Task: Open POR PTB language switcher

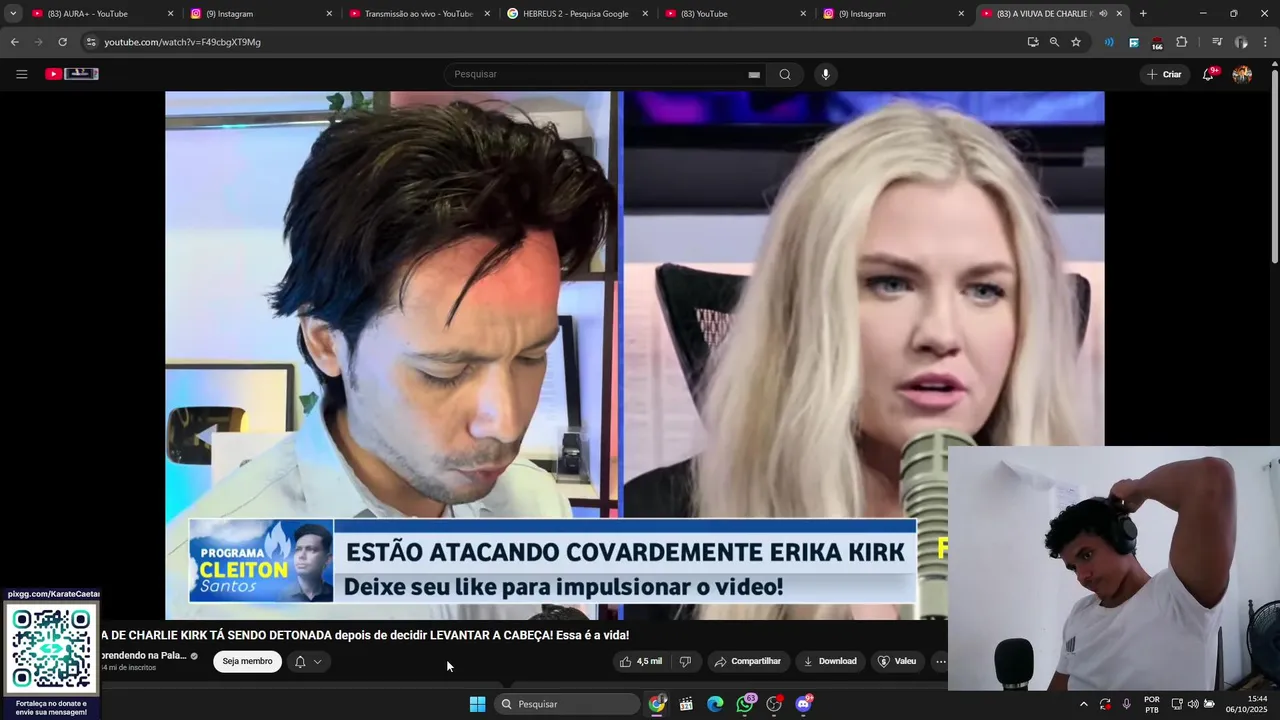Action: (x=1152, y=704)
